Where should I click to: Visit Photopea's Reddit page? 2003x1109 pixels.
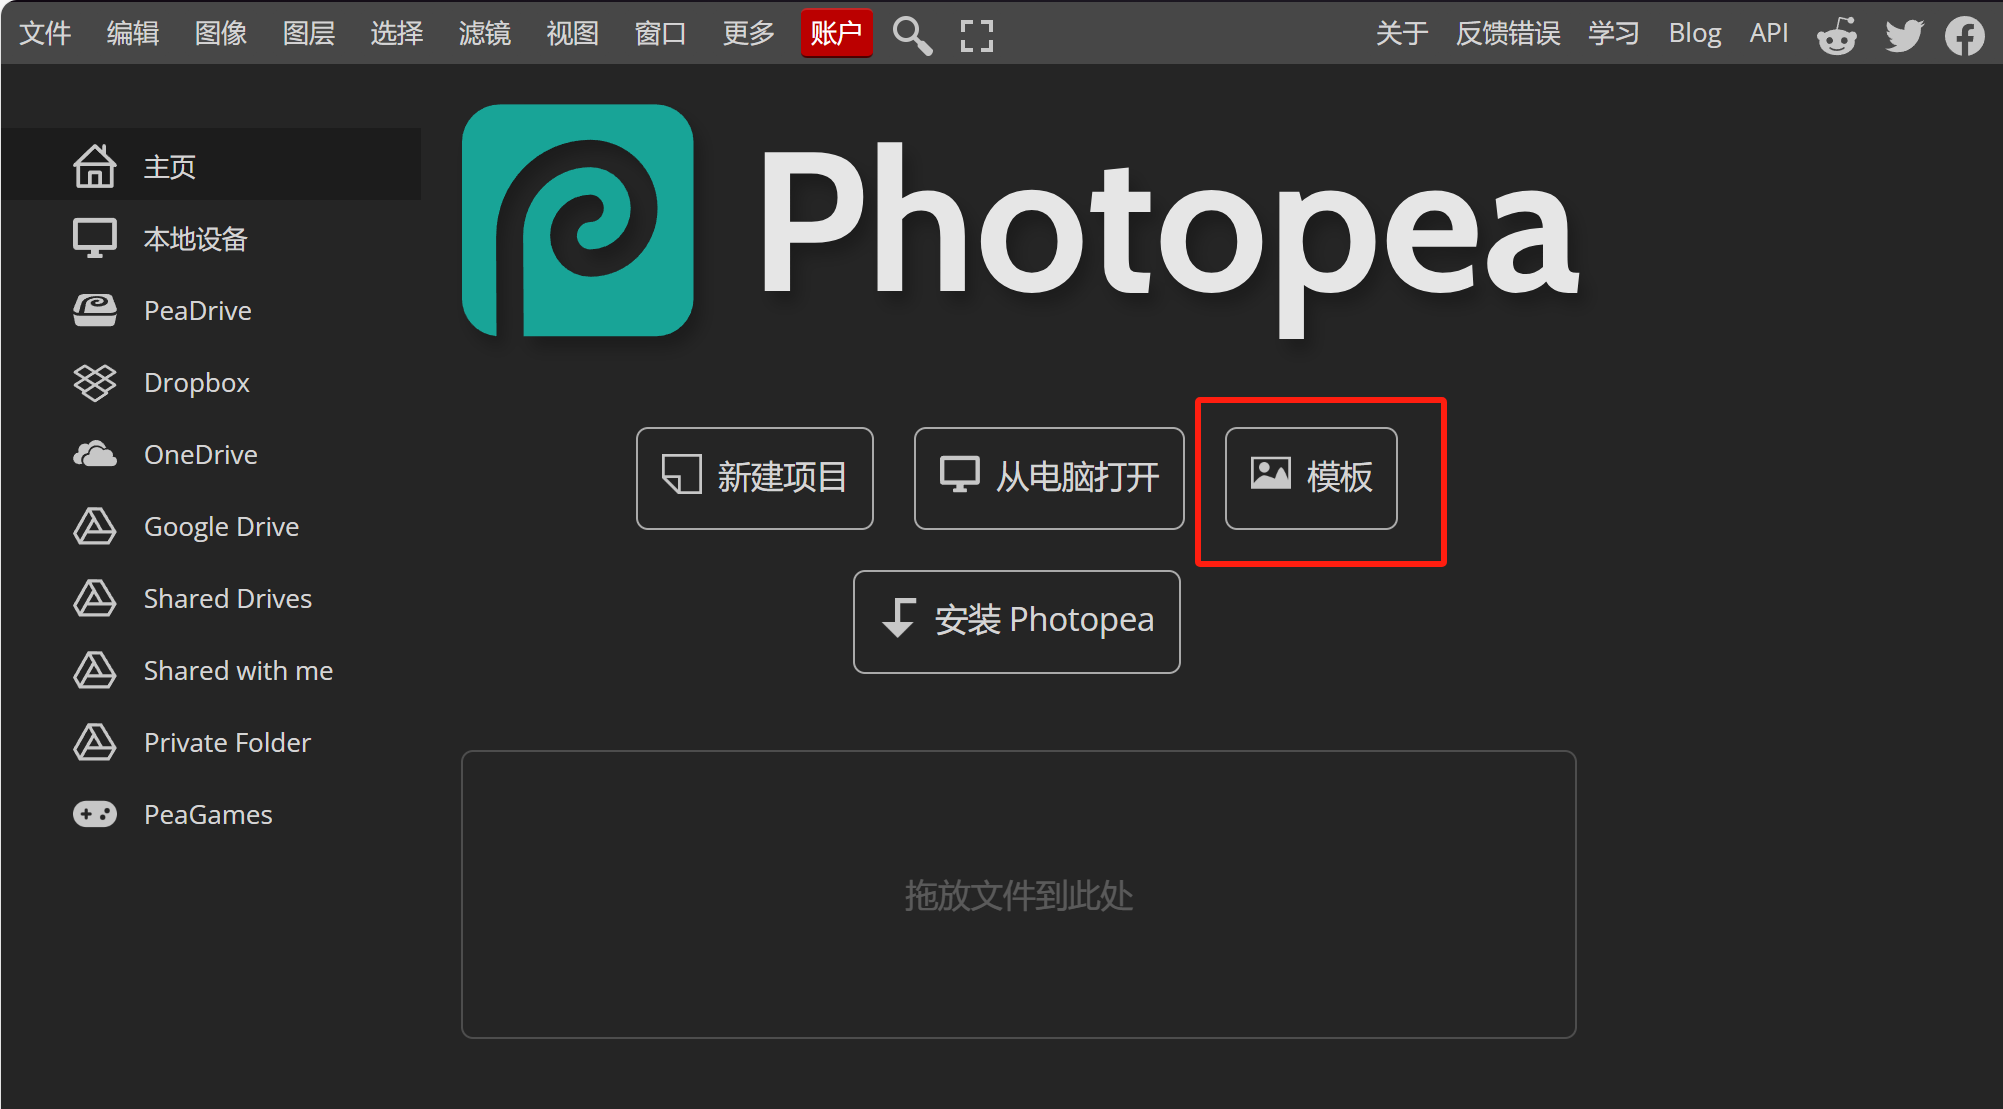(x=1836, y=33)
